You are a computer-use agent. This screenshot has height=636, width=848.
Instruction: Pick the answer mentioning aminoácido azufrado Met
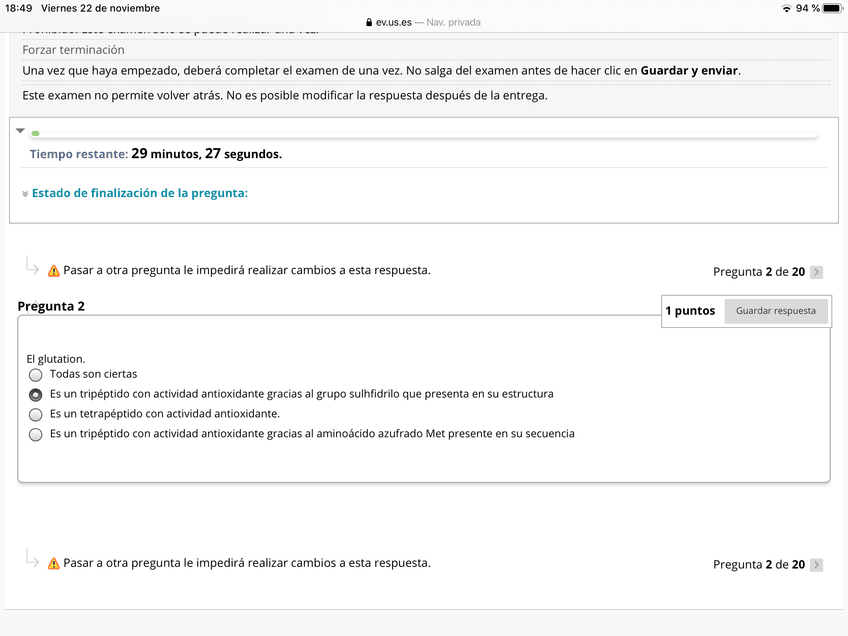click(x=36, y=435)
